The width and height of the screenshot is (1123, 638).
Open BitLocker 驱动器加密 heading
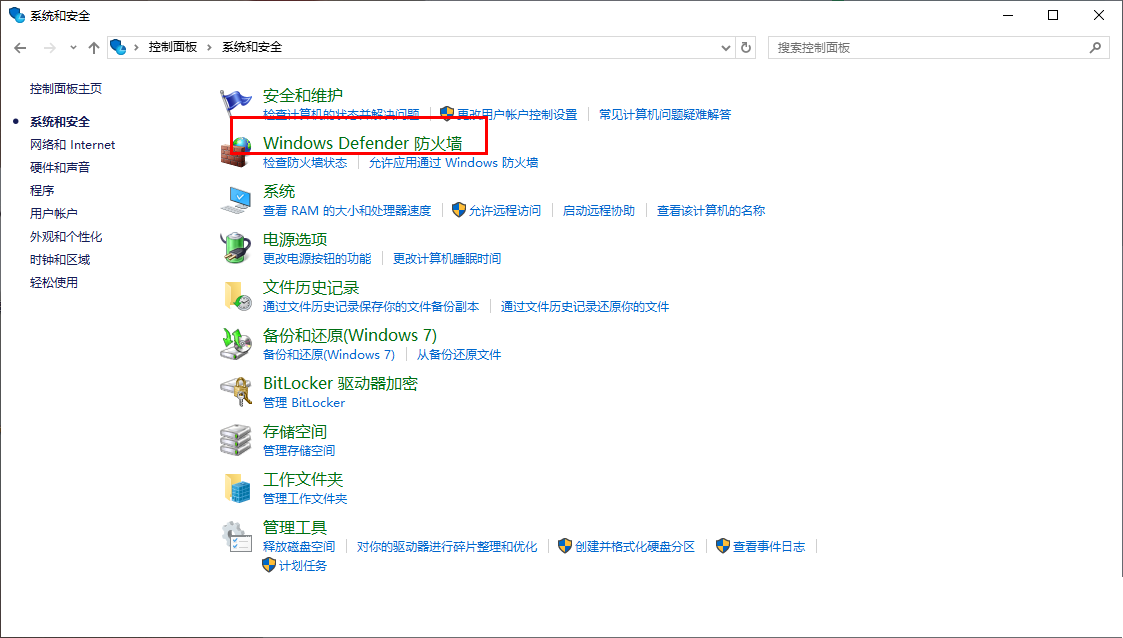pyautogui.click(x=340, y=383)
